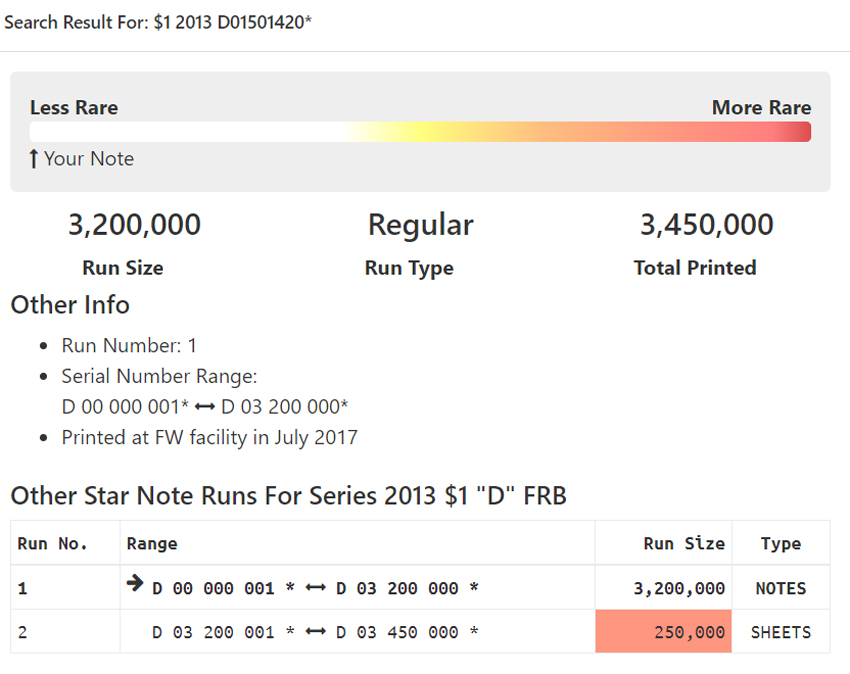The image size is (850, 674).
Task: Click the 'Other Star Note Runs' section heading
Action: 288,496
